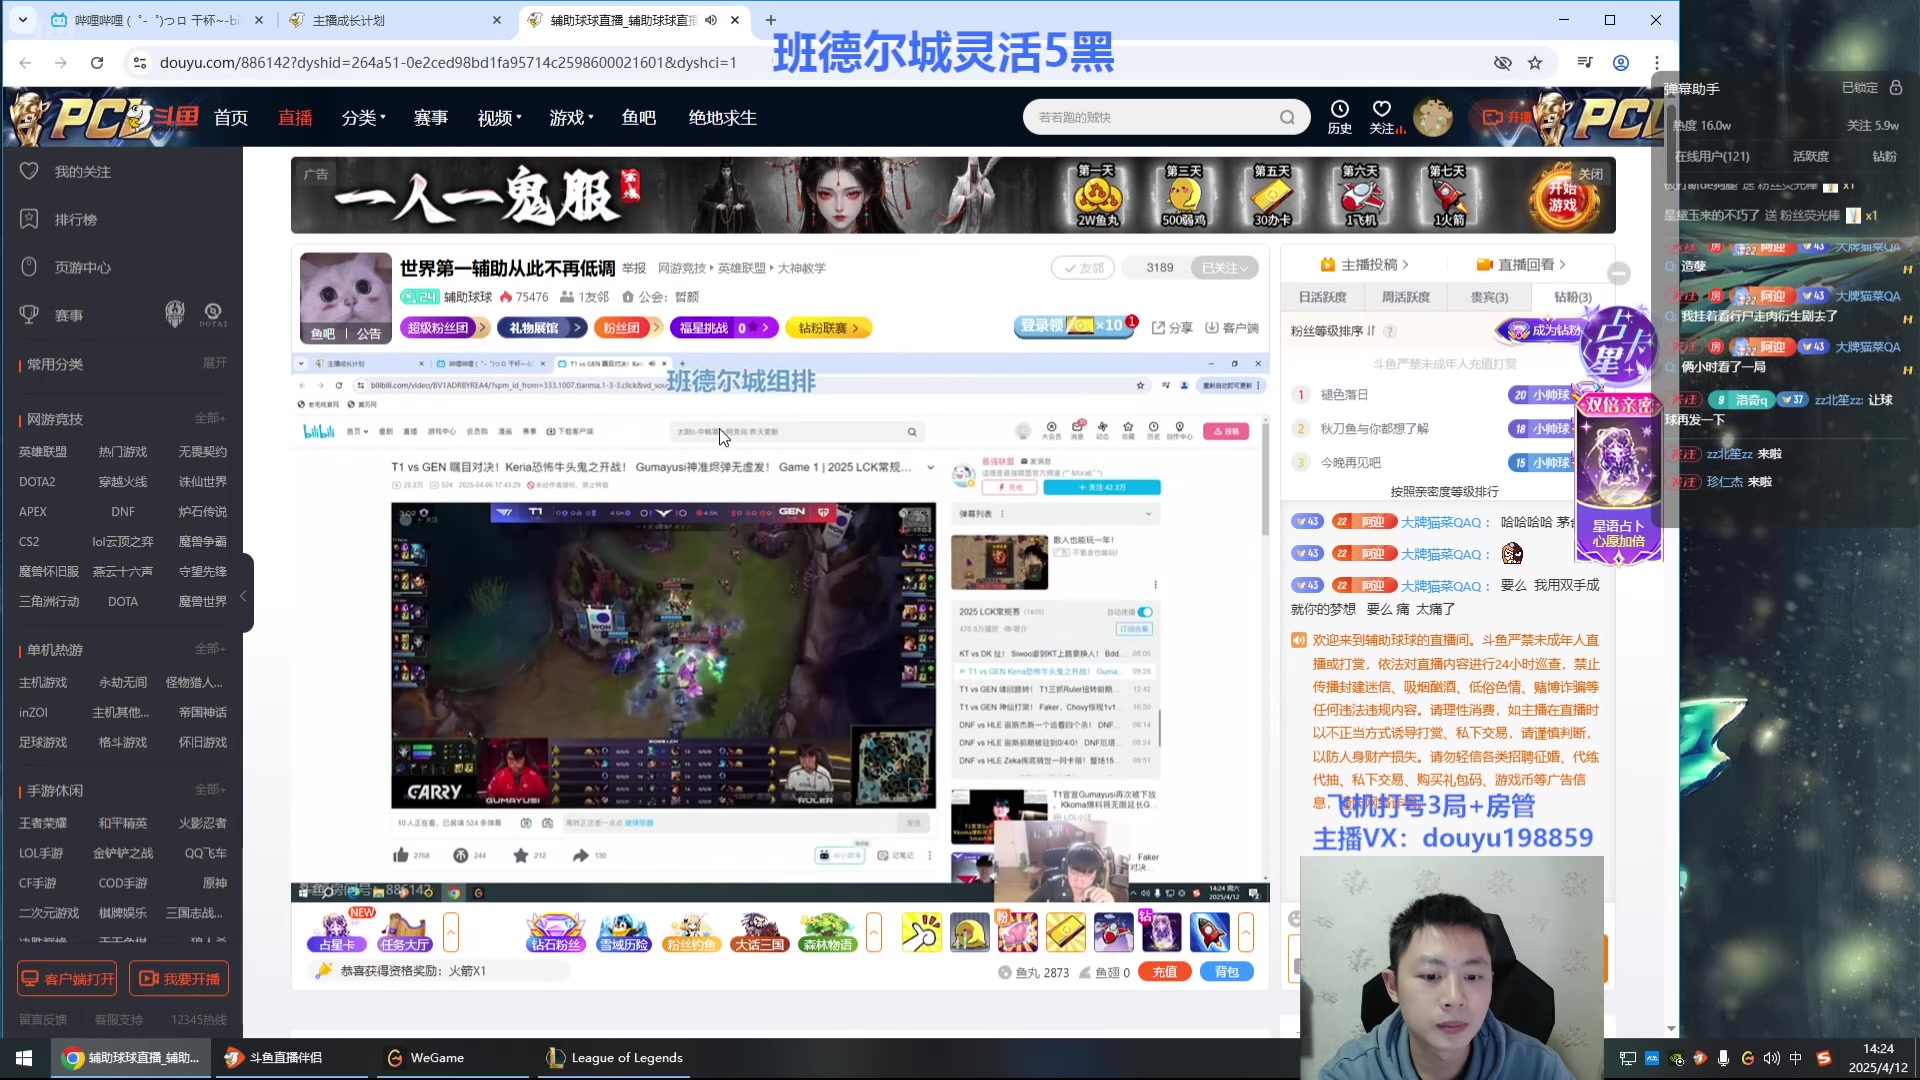Go to 首页 in Douyu nav
The width and height of the screenshot is (1920, 1080).
coord(231,118)
